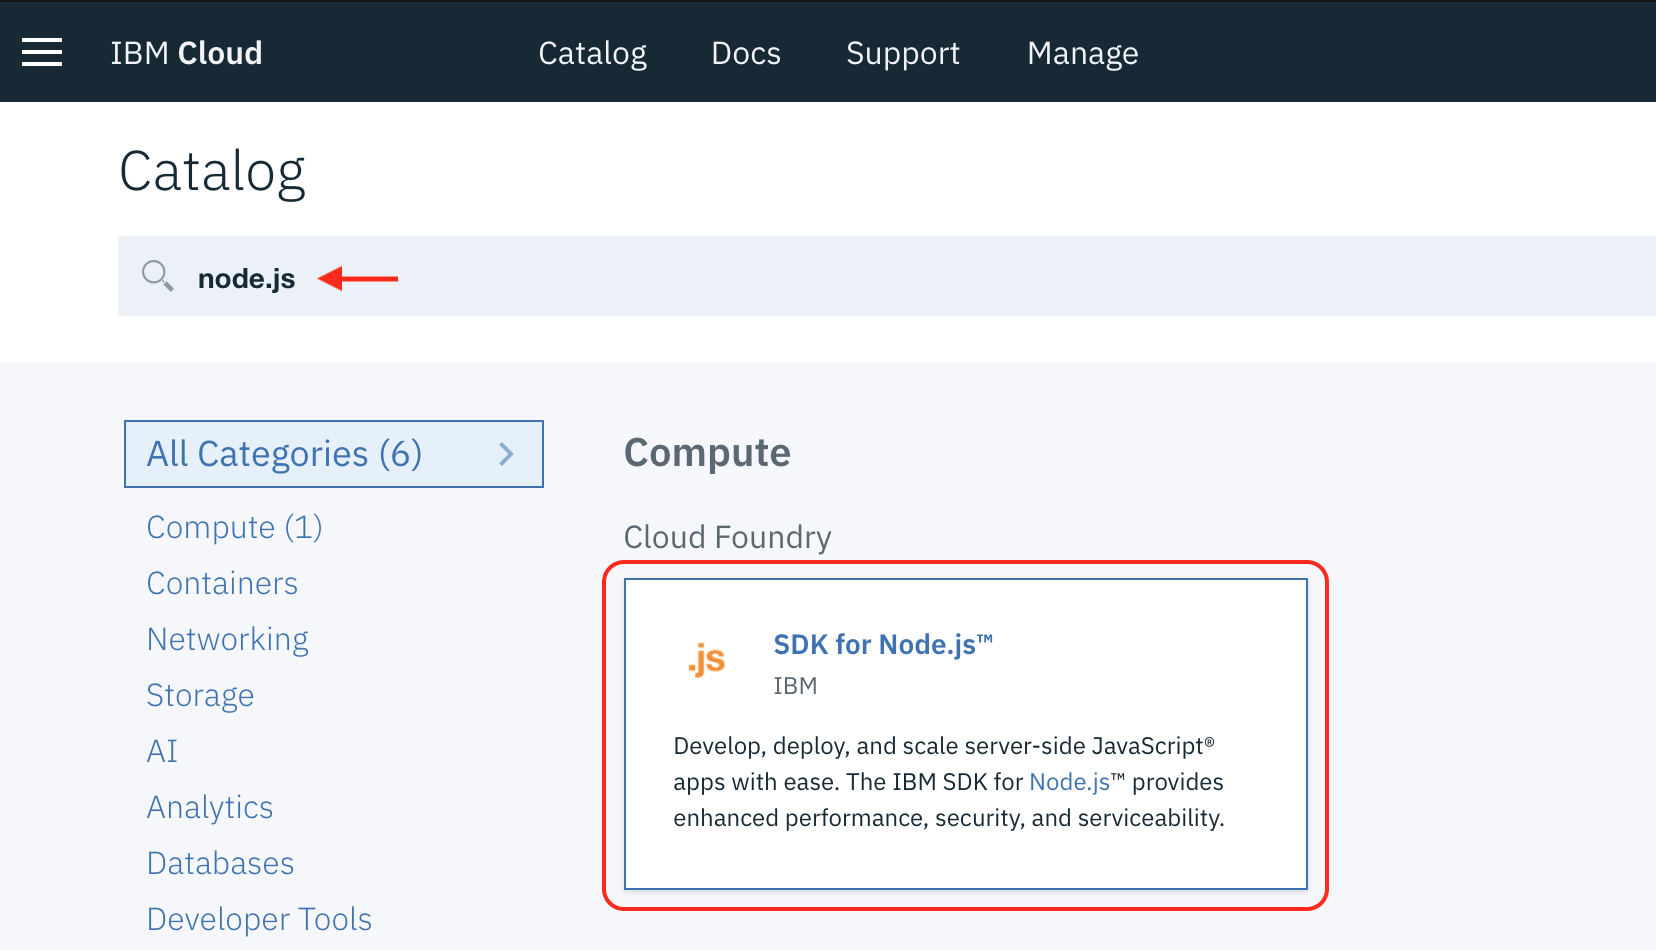Screen dimensions: 1656x950
Task: Open the Docs menu item
Action: 746,53
